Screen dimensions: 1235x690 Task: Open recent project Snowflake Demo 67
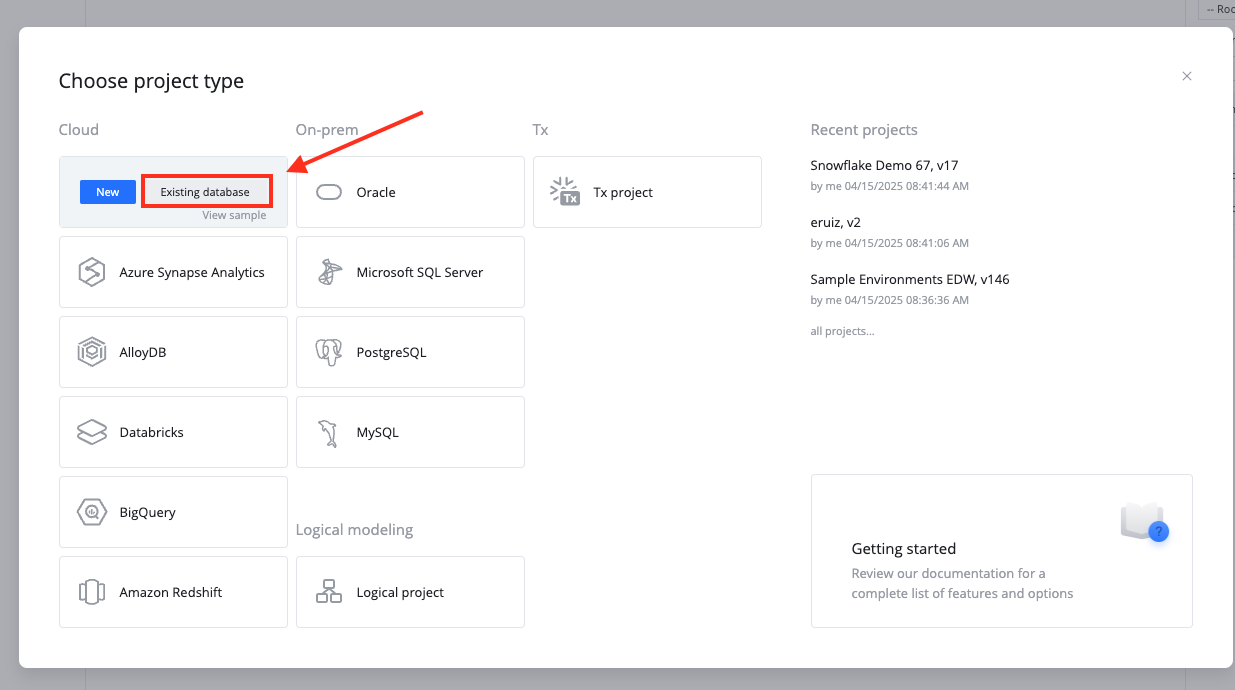coord(886,164)
